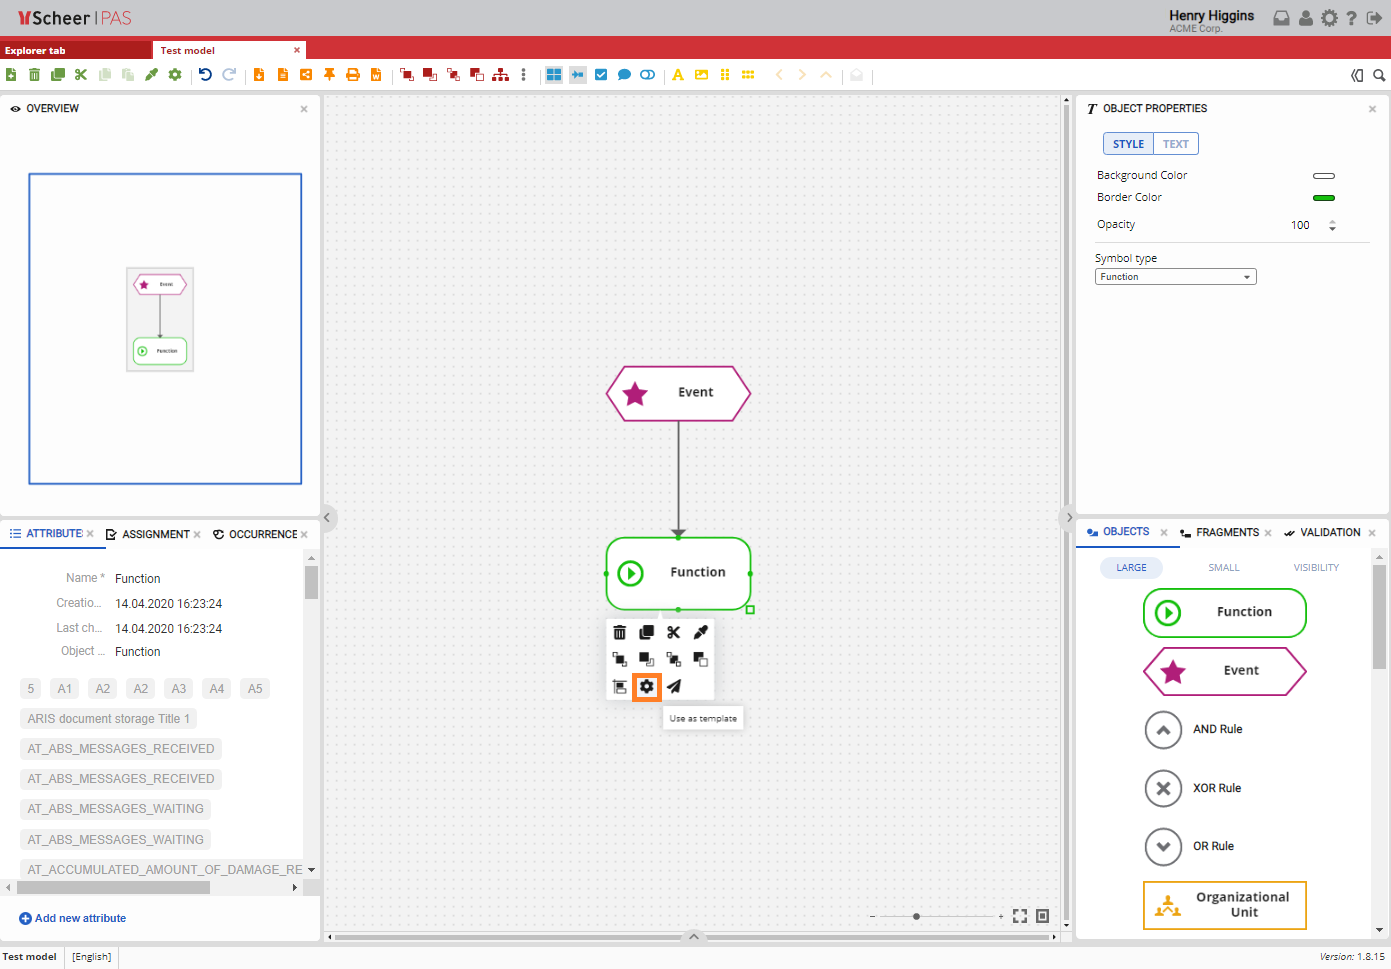This screenshot has width=1391, height=969.
Task: Click the blue undo arrow
Action: click(205, 75)
